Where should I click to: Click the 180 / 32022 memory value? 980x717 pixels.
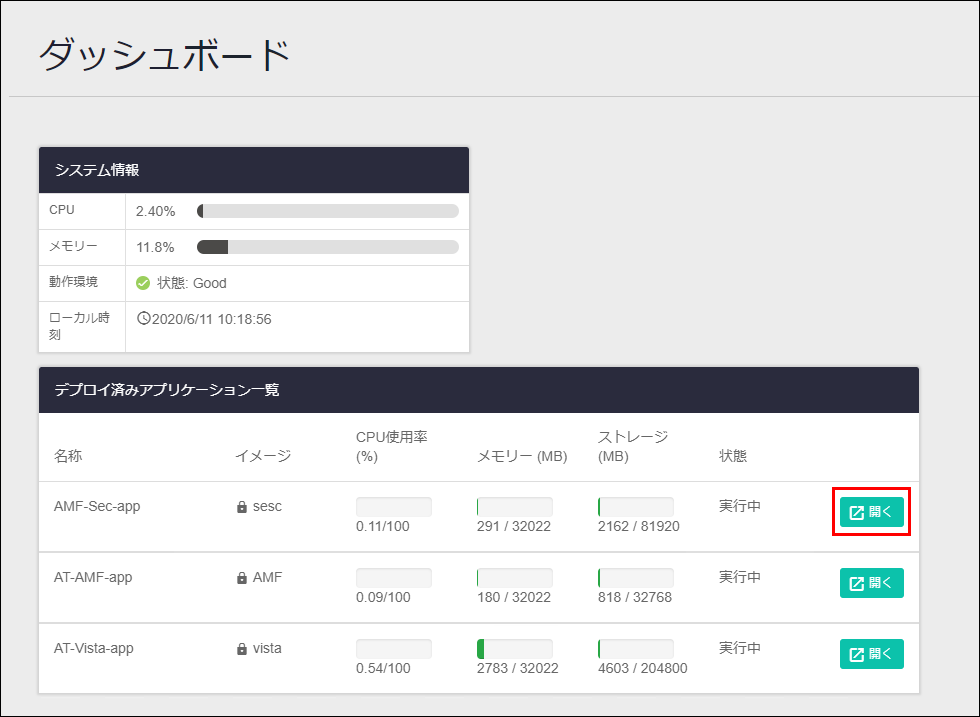point(514,598)
